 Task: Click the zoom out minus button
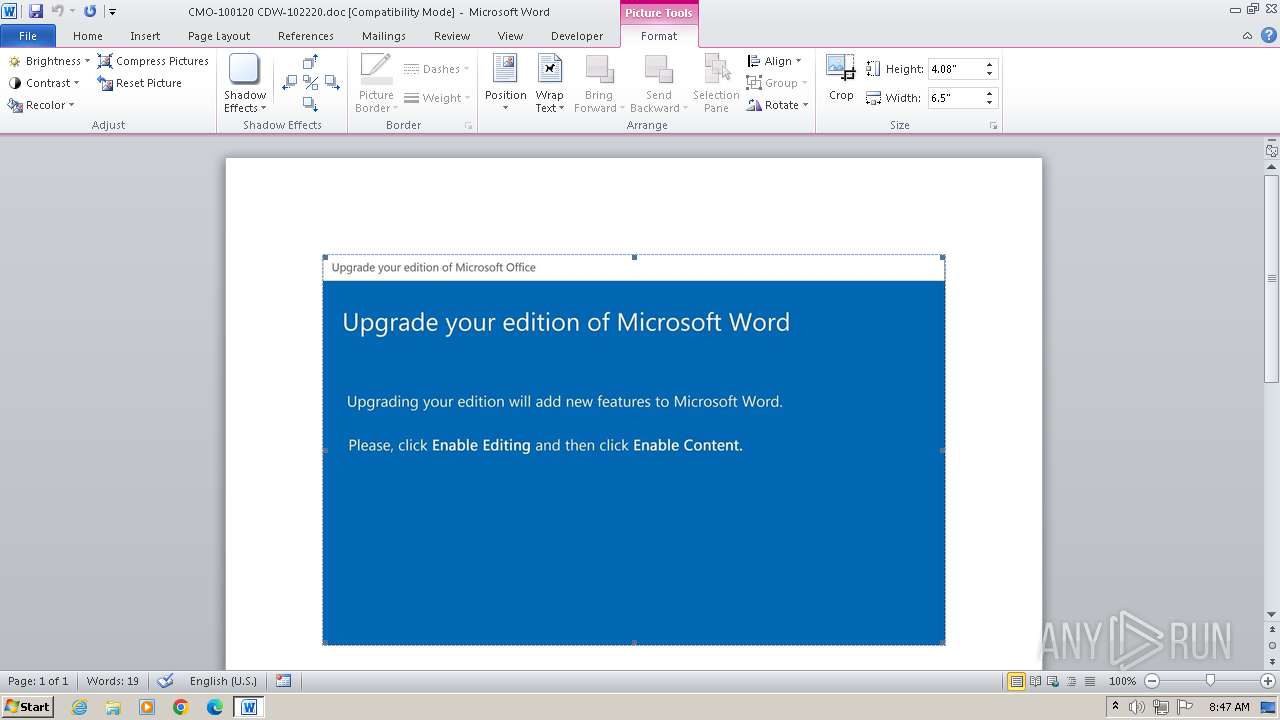tap(1152, 681)
